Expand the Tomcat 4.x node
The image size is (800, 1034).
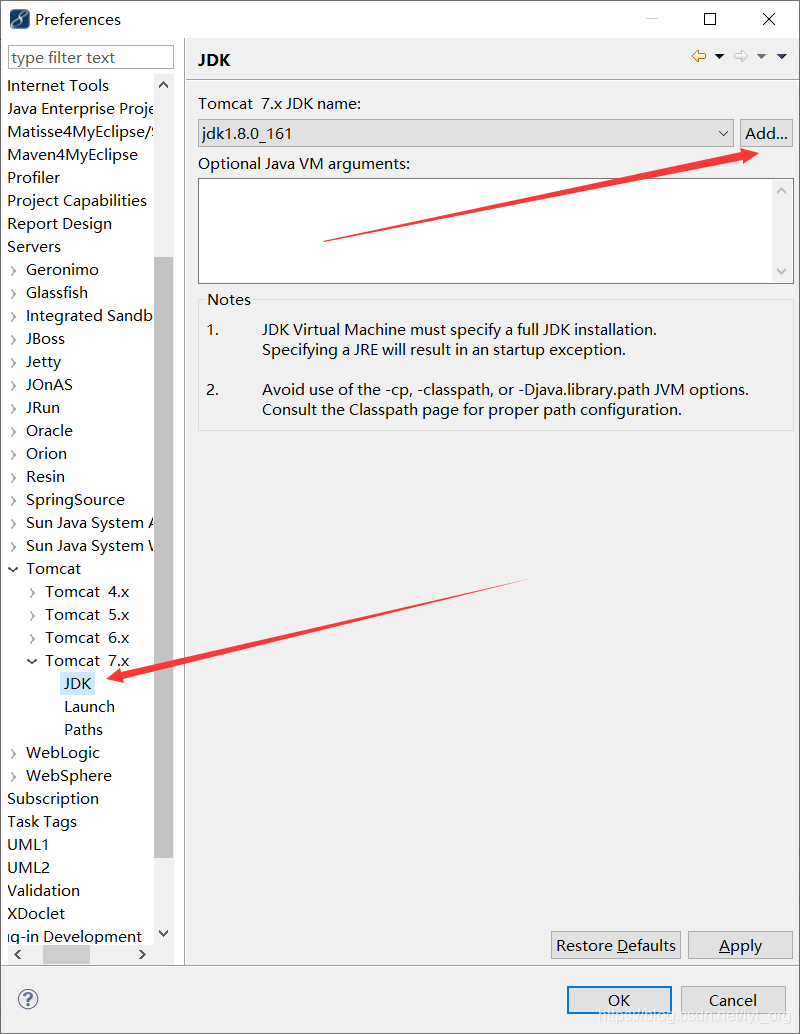point(32,593)
